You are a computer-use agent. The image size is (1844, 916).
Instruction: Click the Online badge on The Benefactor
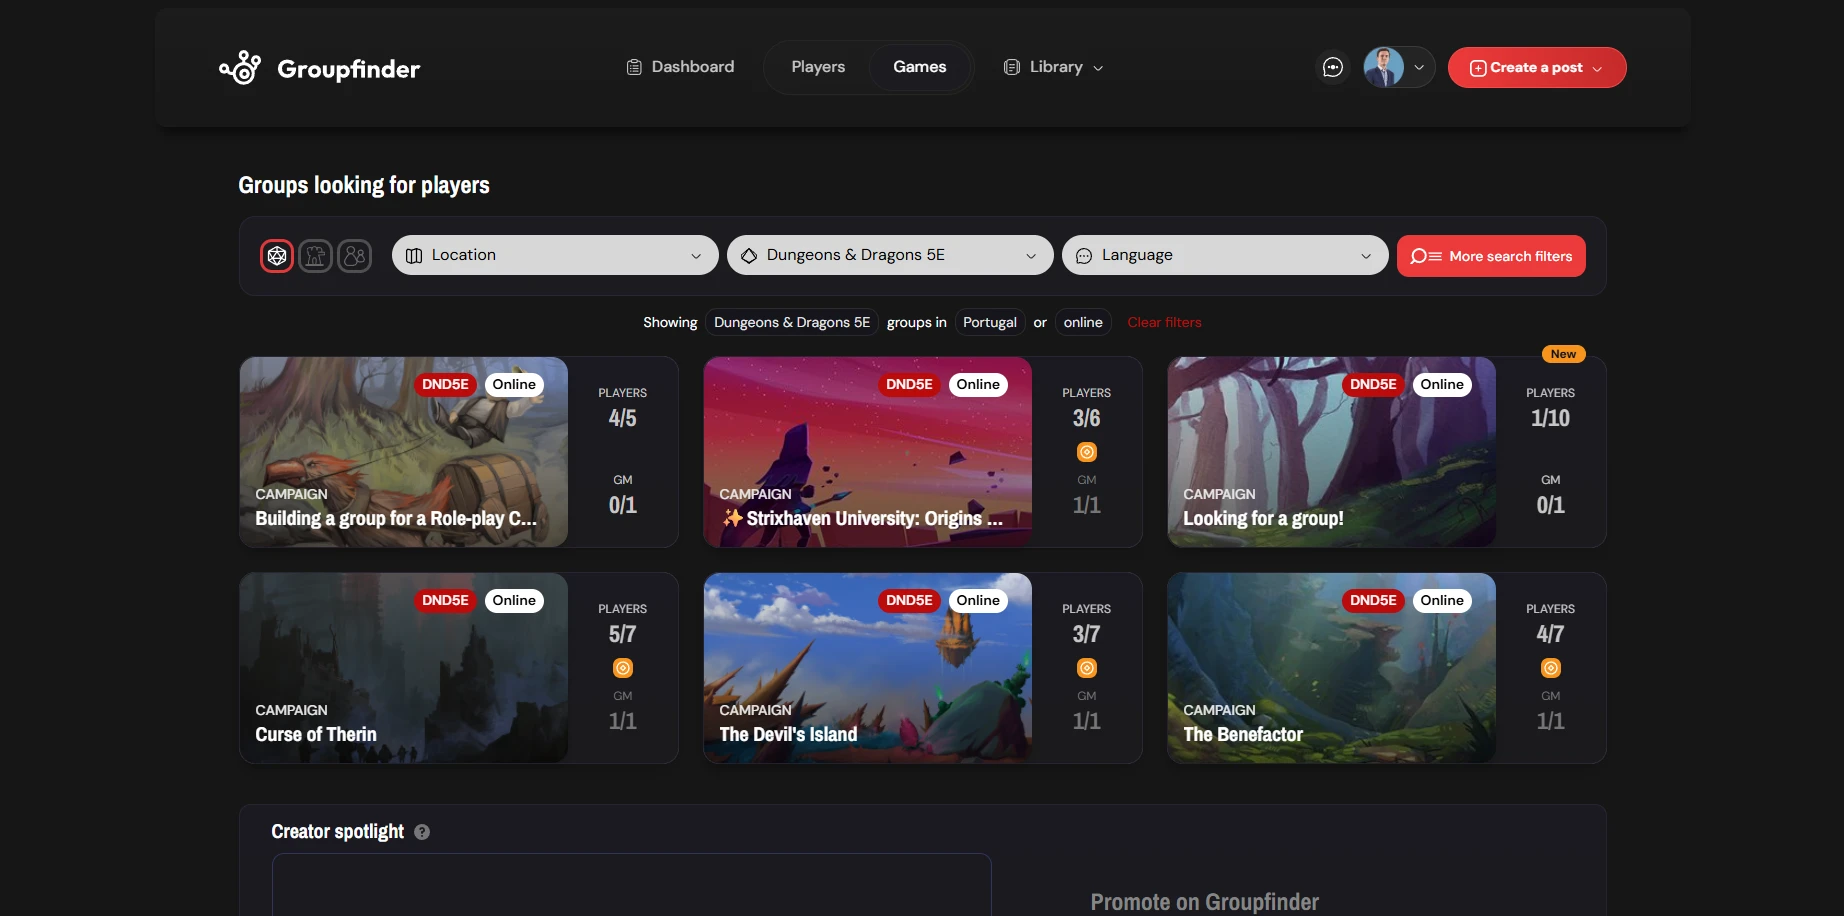pos(1442,600)
